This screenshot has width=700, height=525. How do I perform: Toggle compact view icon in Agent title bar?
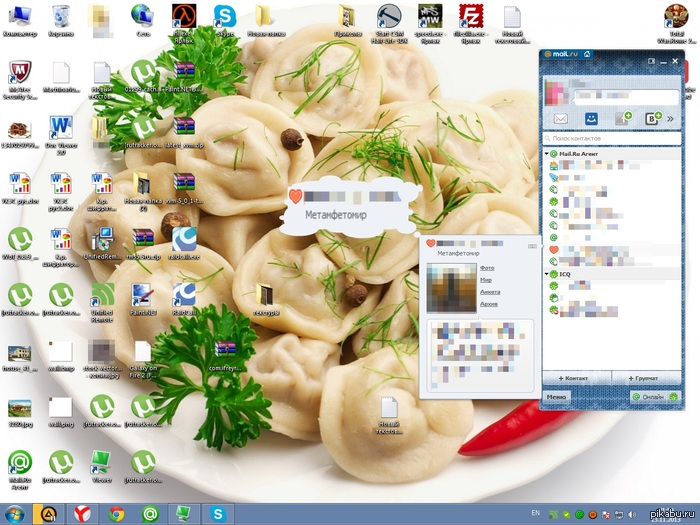coord(651,61)
